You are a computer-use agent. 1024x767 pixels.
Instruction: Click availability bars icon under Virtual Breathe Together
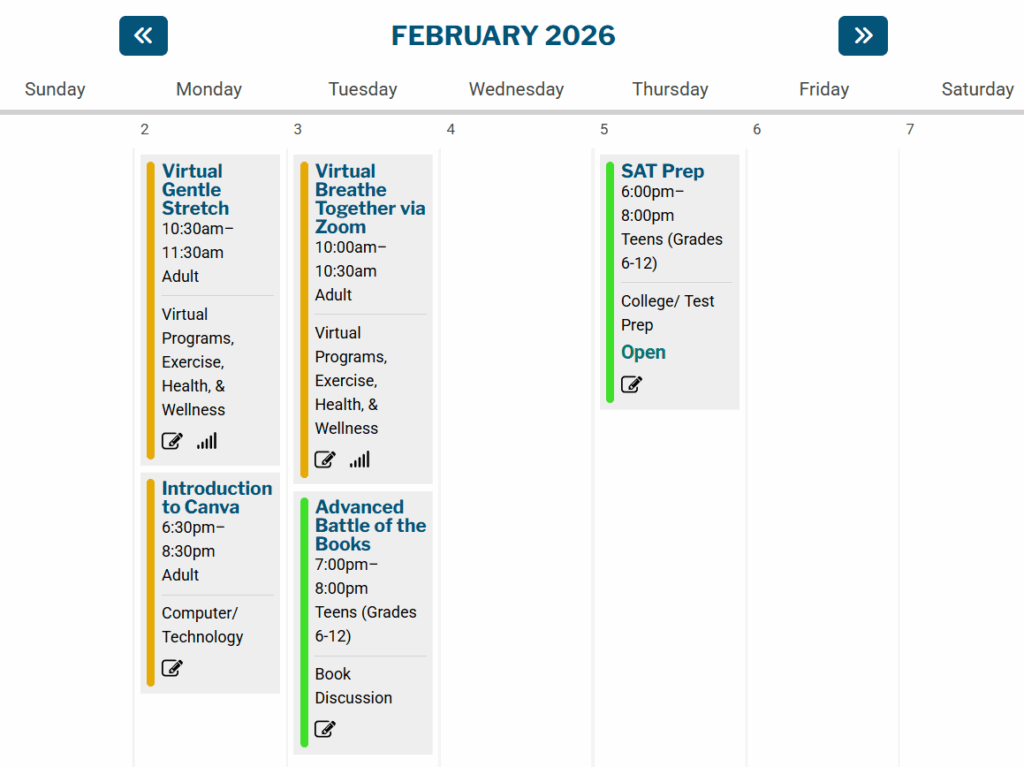(x=358, y=459)
